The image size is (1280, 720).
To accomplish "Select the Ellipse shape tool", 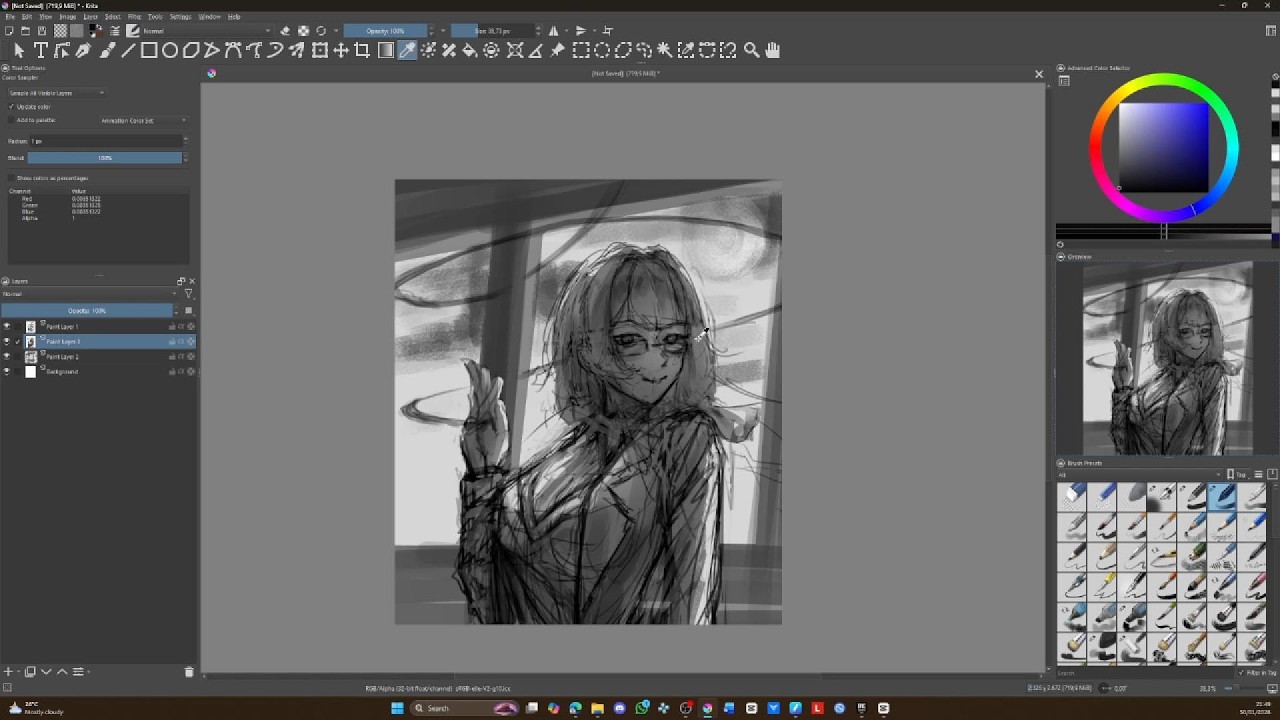I will tap(170, 50).
